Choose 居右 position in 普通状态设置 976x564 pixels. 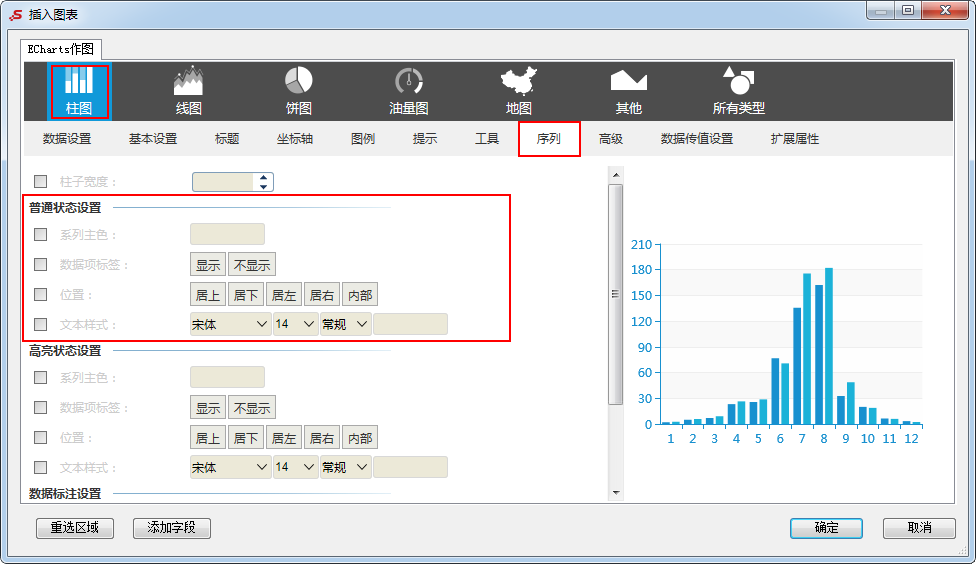[x=322, y=294]
